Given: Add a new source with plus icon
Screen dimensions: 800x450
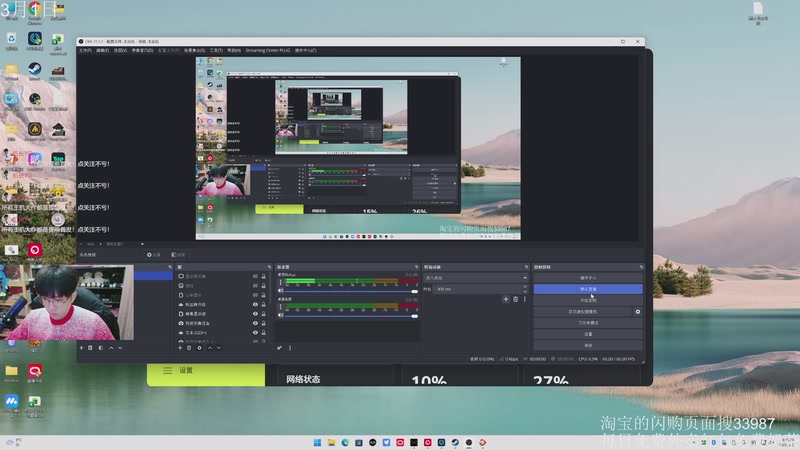Looking at the screenshot, I should pos(180,348).
